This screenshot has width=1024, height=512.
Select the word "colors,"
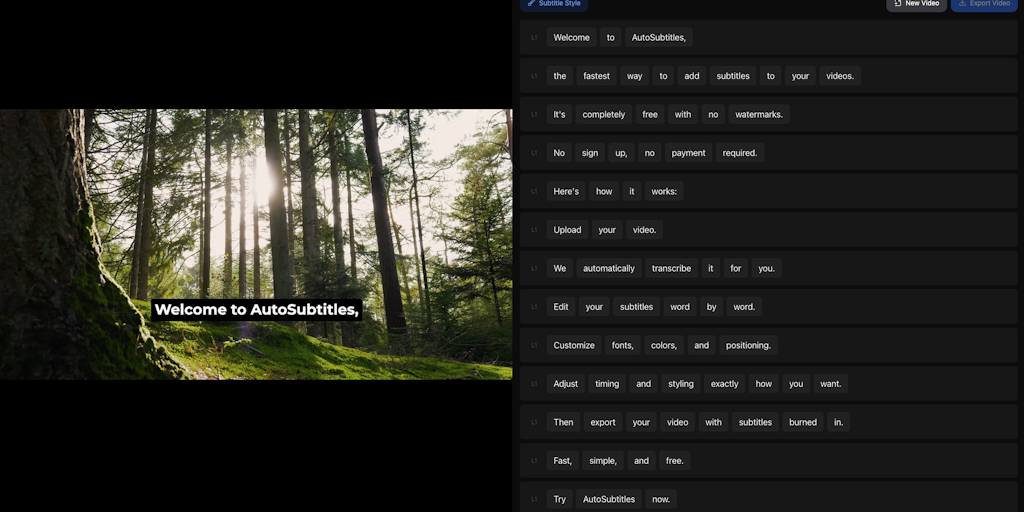(664, 345)
